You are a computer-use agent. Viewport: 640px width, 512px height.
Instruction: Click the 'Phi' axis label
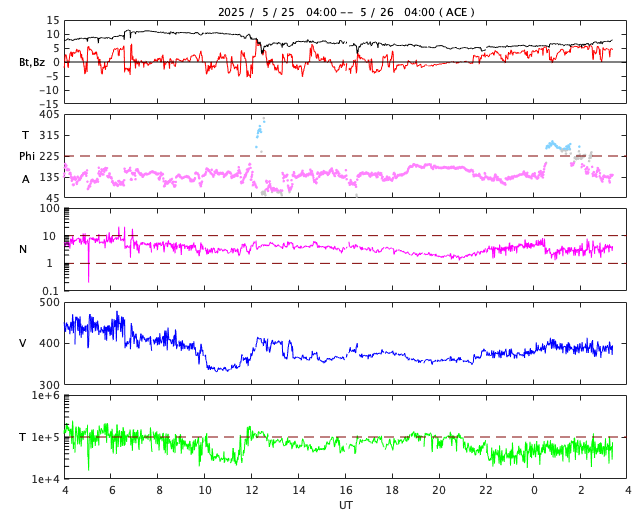(27, 156)
